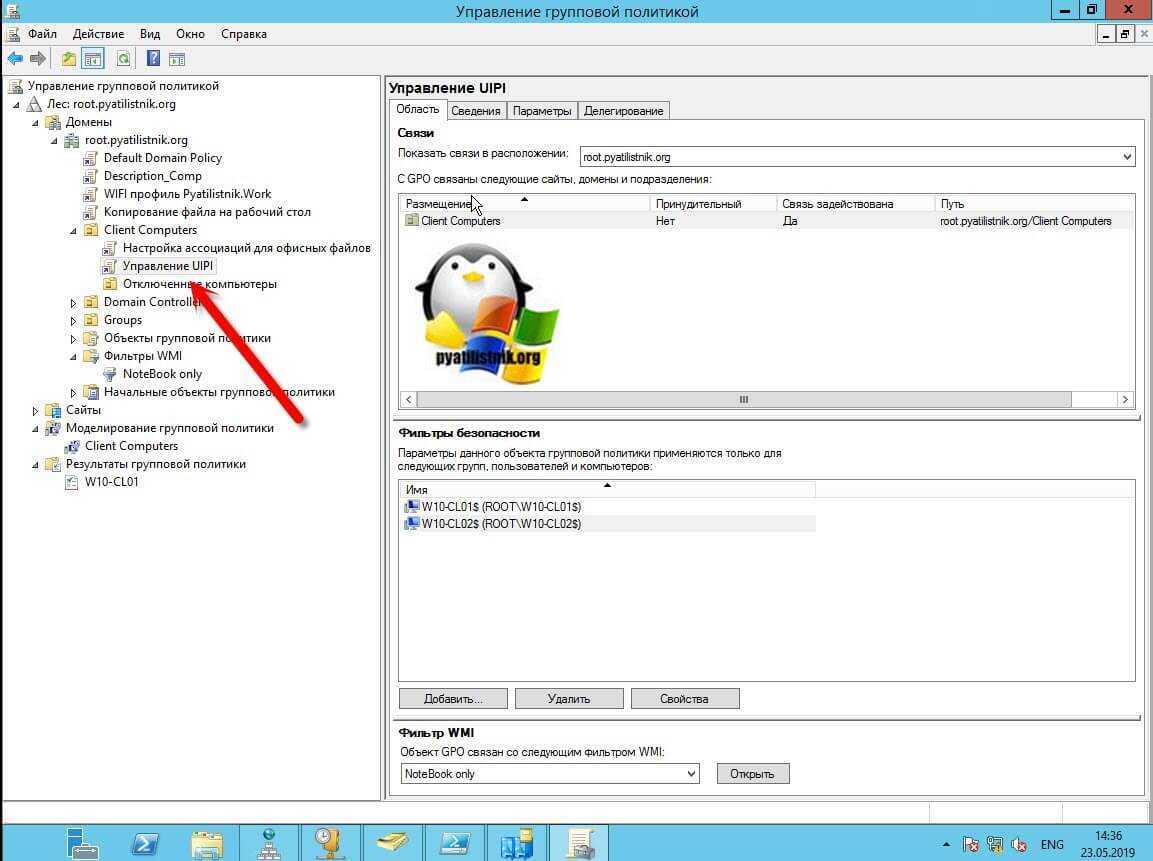
Task: Open the Справка menu
Action: click(244, 34)
